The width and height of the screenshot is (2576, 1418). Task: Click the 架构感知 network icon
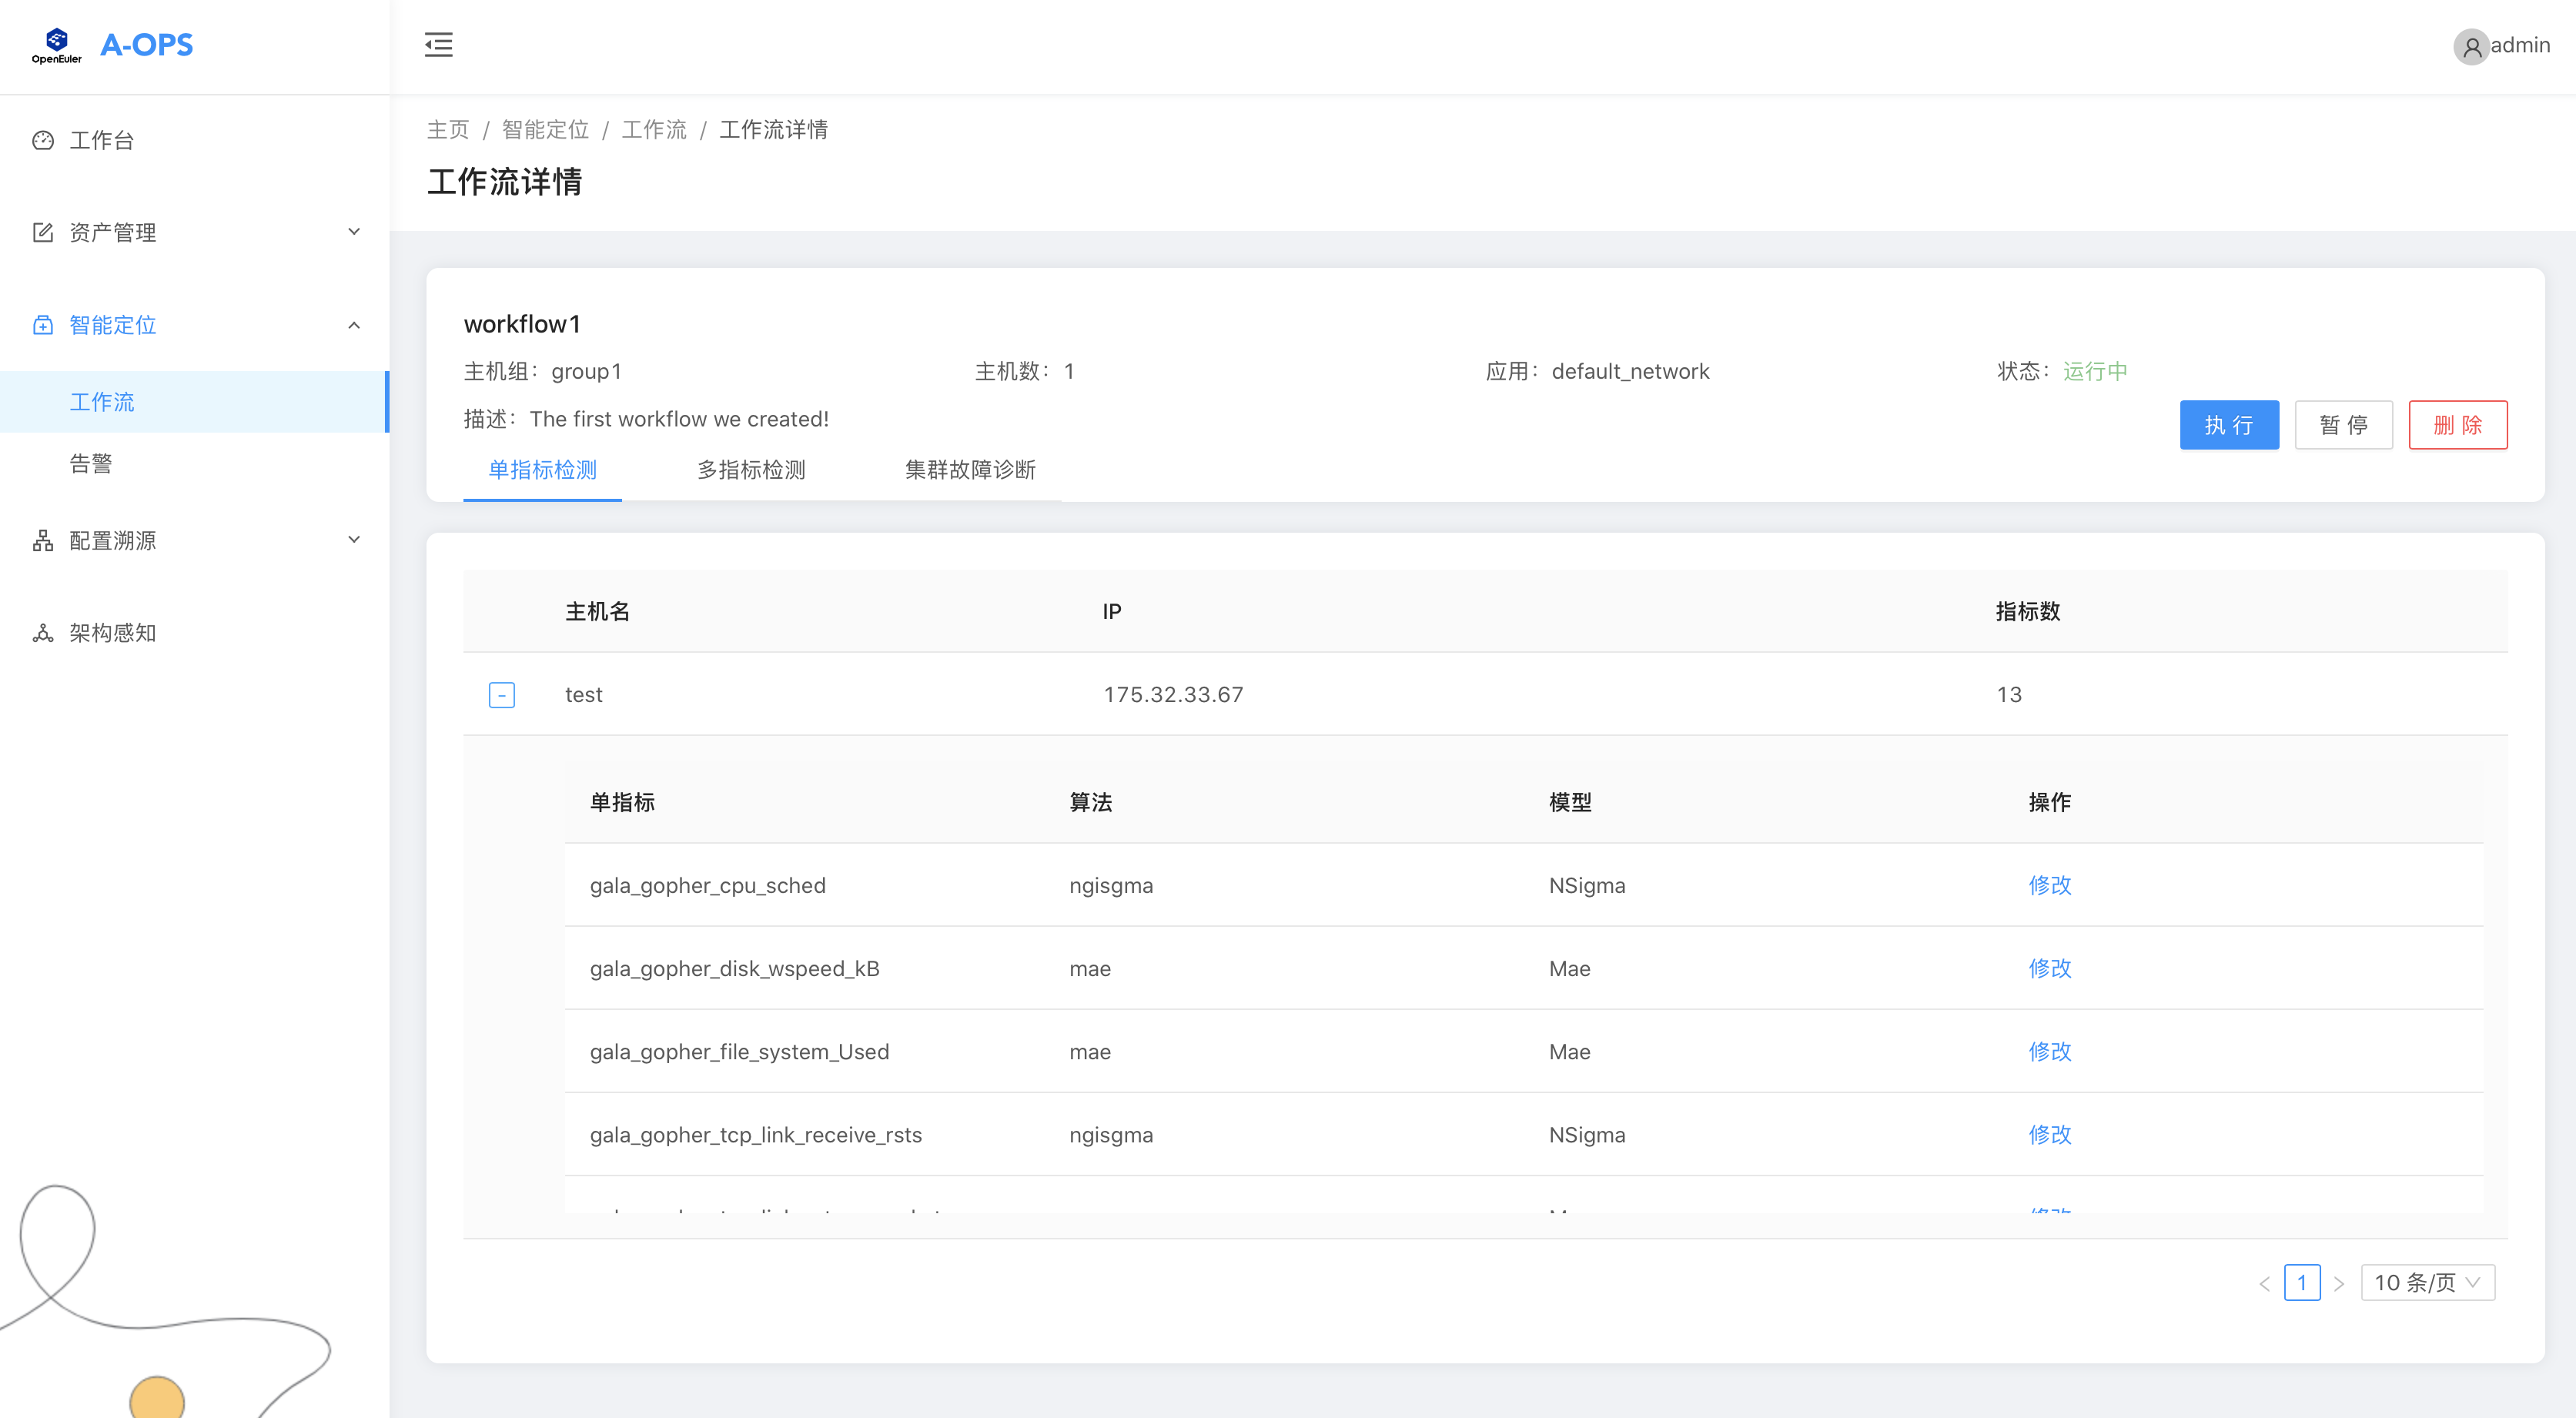(x=43, y=632)
